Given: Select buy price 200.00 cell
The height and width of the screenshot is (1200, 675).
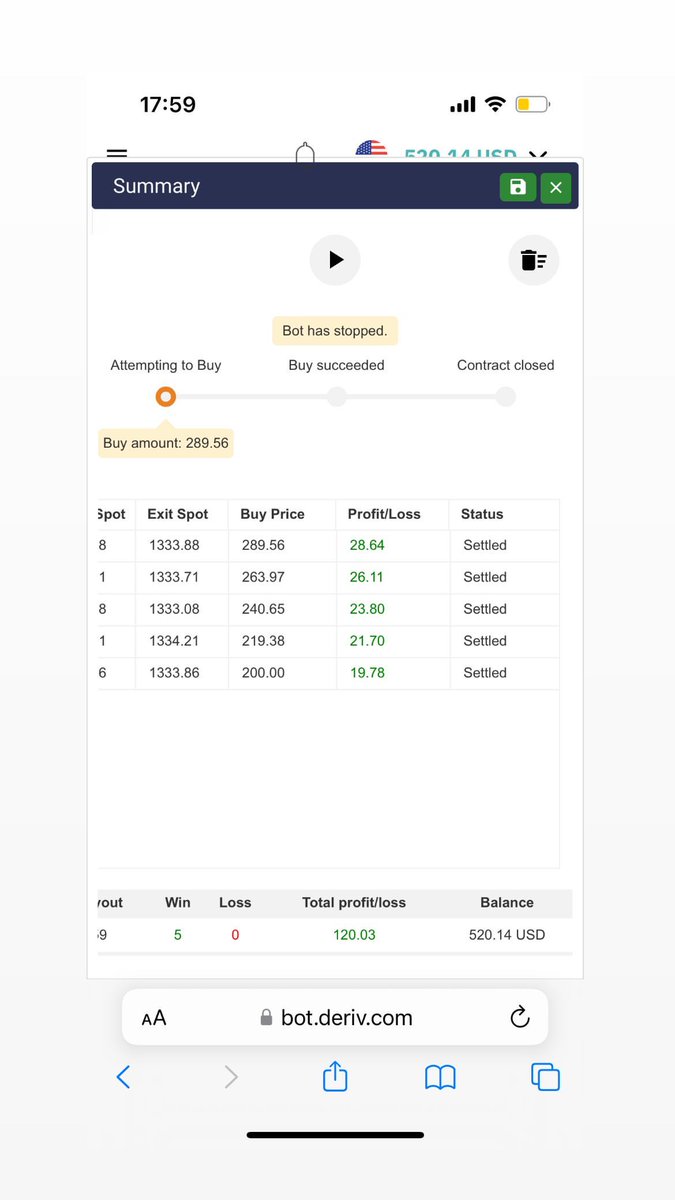Looking at the screenshot, I should 263,673.
